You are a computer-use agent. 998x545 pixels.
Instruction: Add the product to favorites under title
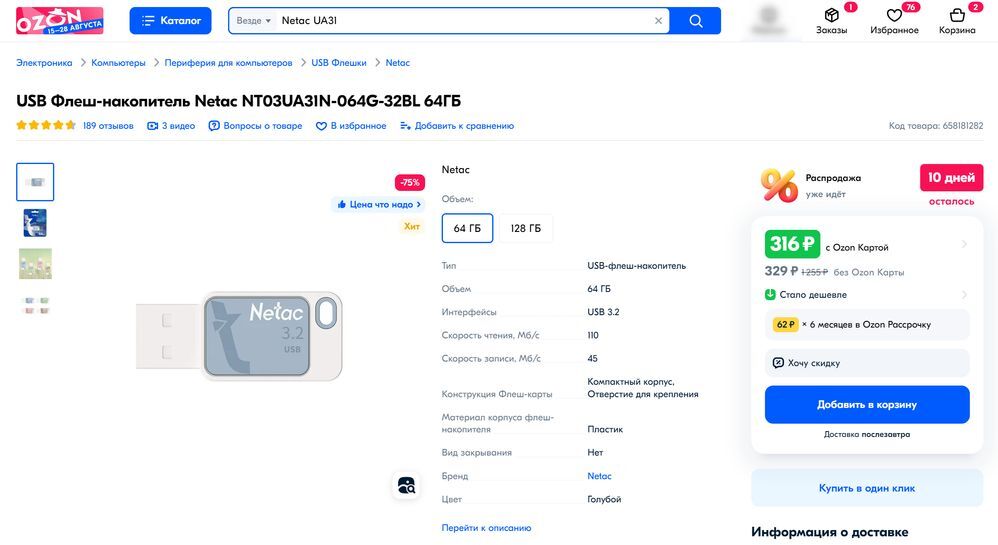(x=351, y=126)
